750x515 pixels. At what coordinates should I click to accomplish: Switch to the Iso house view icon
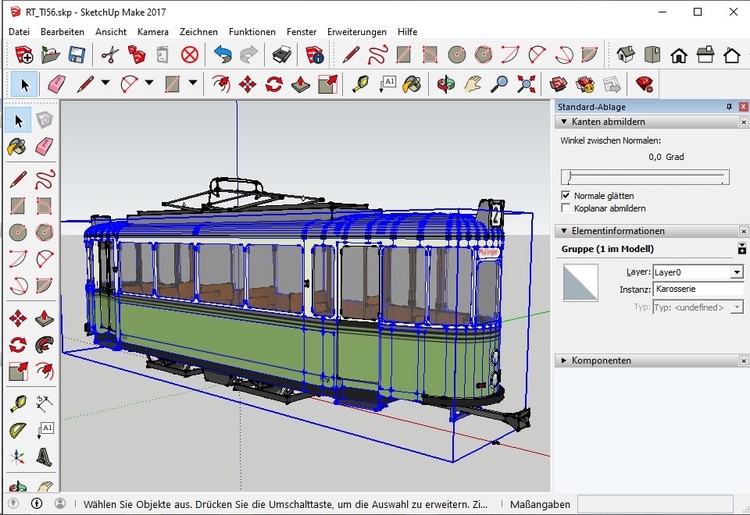[626, 55]
